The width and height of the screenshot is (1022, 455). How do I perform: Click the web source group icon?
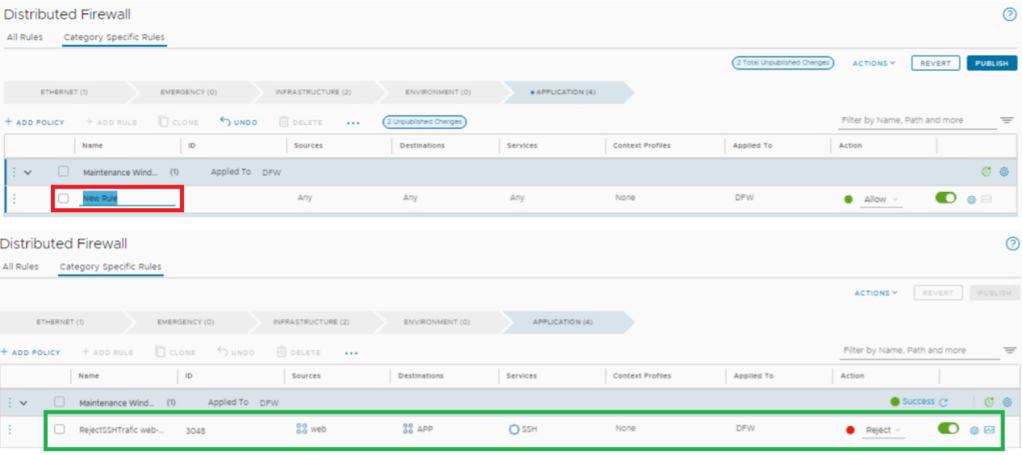[x=301, y=429]
